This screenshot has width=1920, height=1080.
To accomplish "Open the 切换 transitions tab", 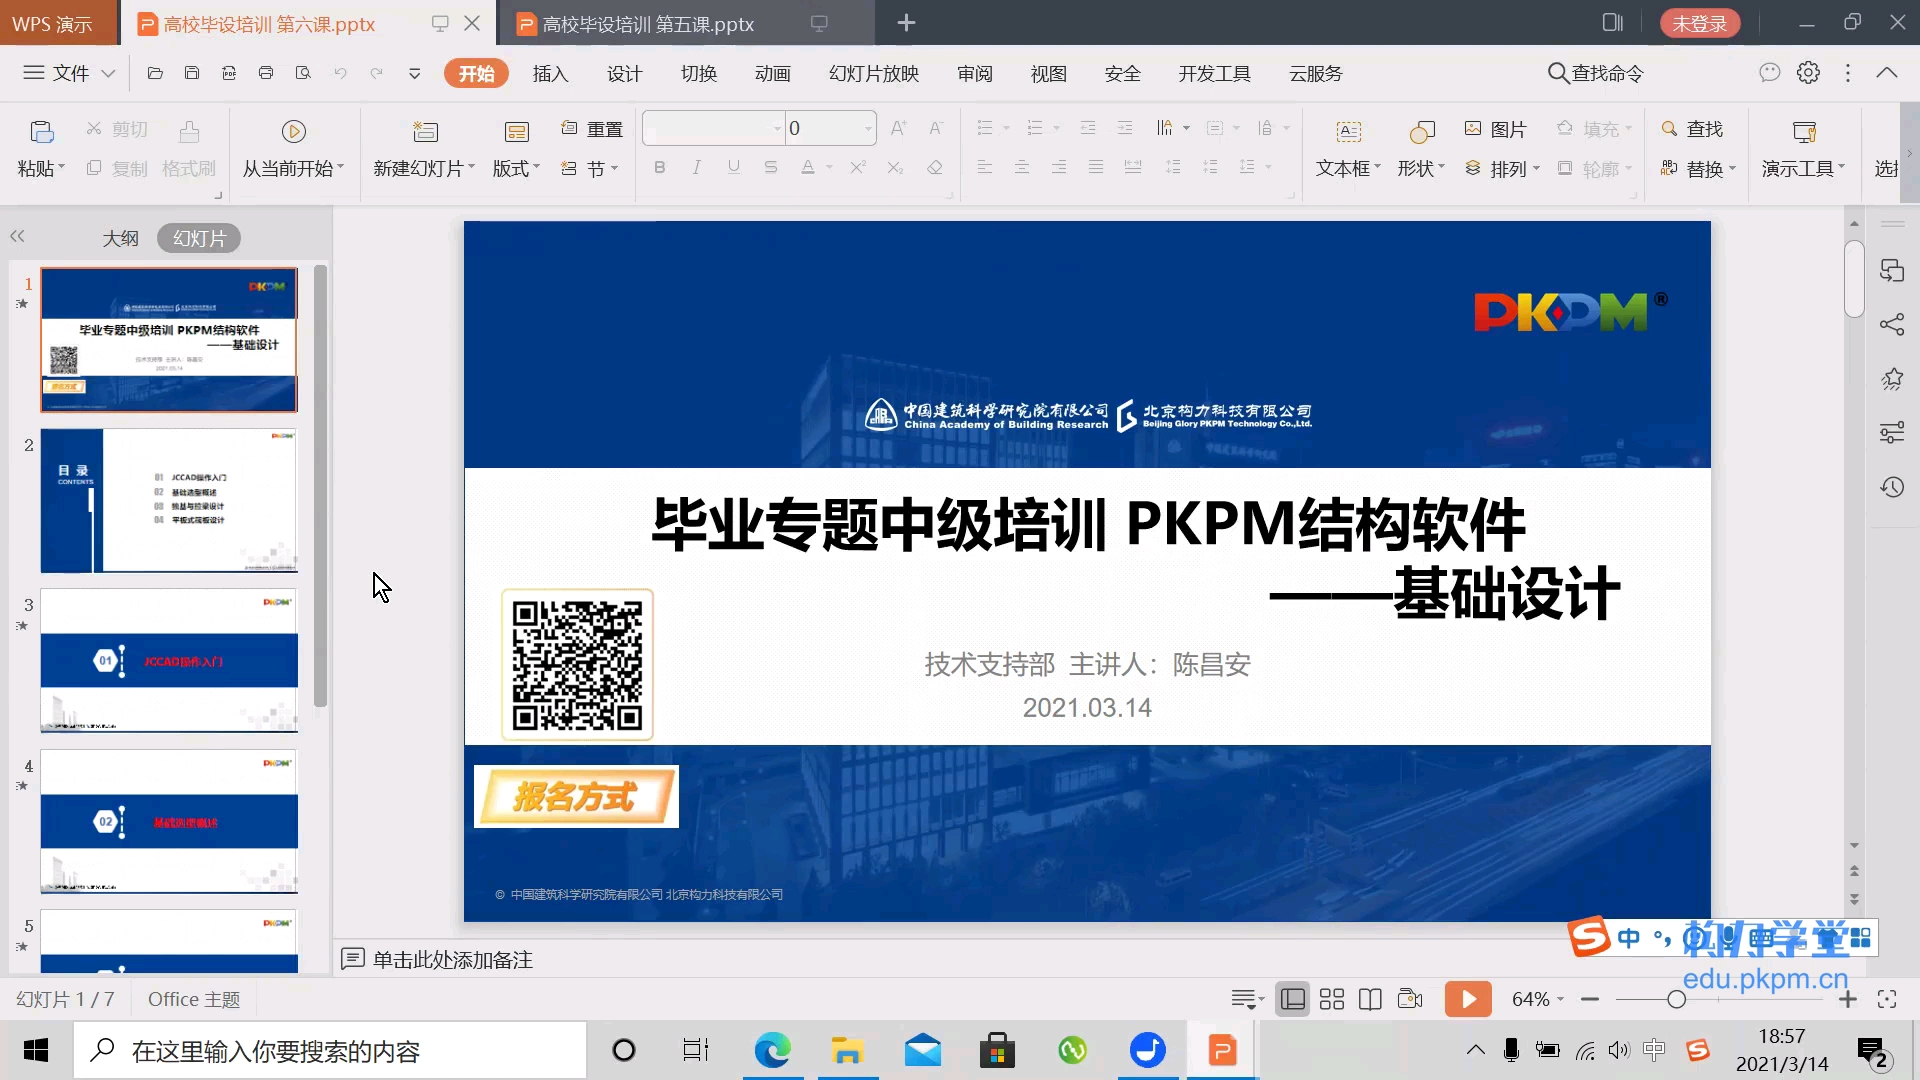I will click(698, 73).
